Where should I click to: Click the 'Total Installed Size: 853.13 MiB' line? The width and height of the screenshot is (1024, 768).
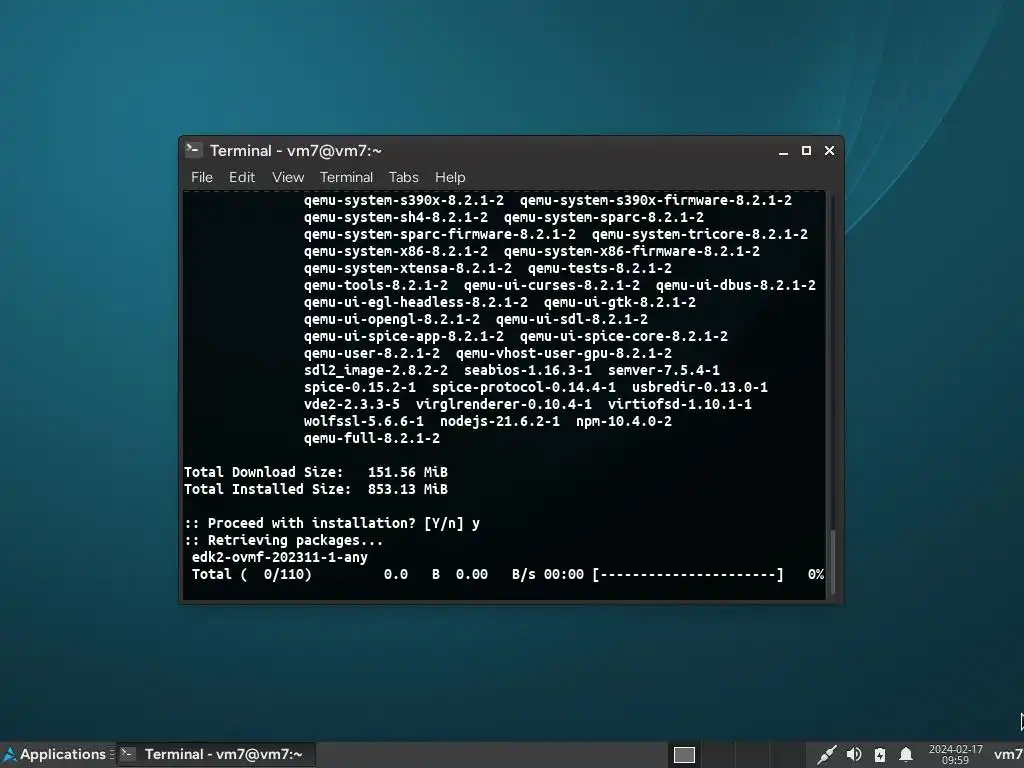click(x=316, y=489)
